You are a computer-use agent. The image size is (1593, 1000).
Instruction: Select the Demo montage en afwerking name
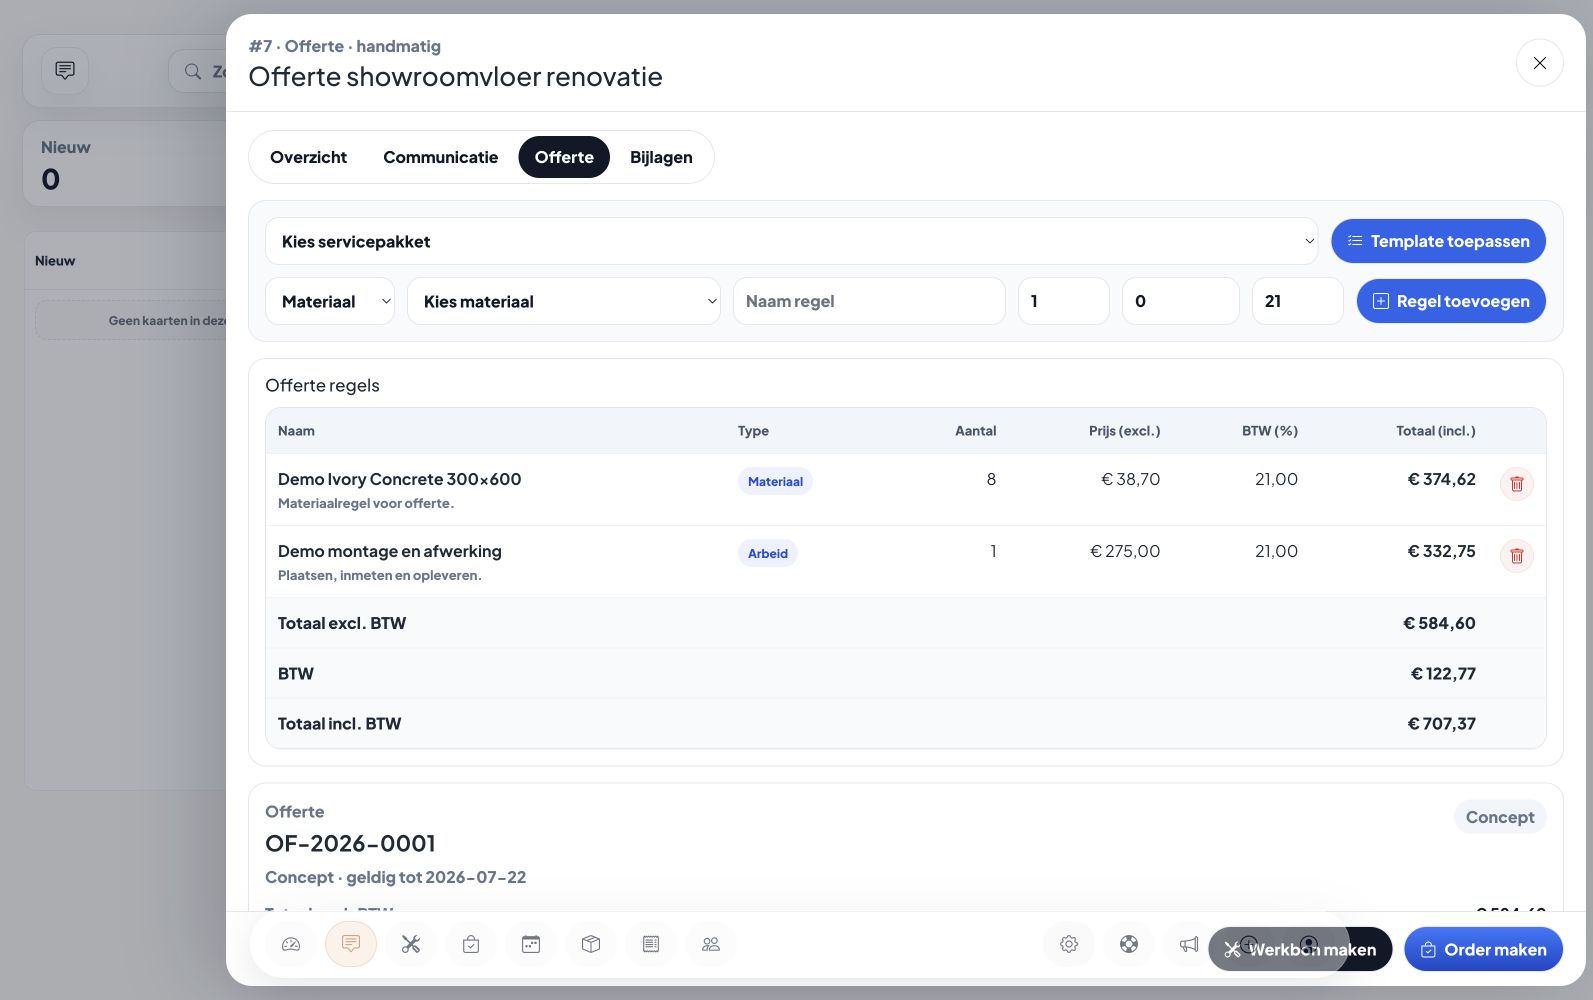(390, 551)
